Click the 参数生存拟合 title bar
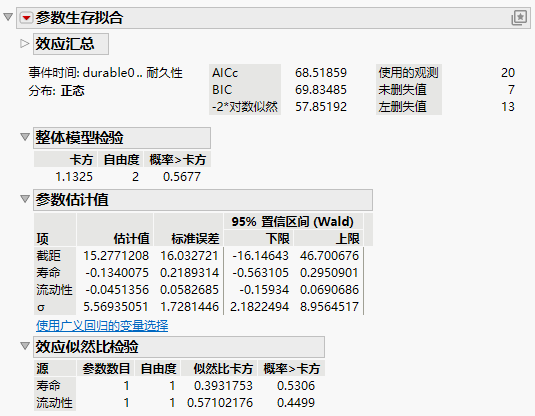Viewport: 535px width, 416px height. pos(273,18)
